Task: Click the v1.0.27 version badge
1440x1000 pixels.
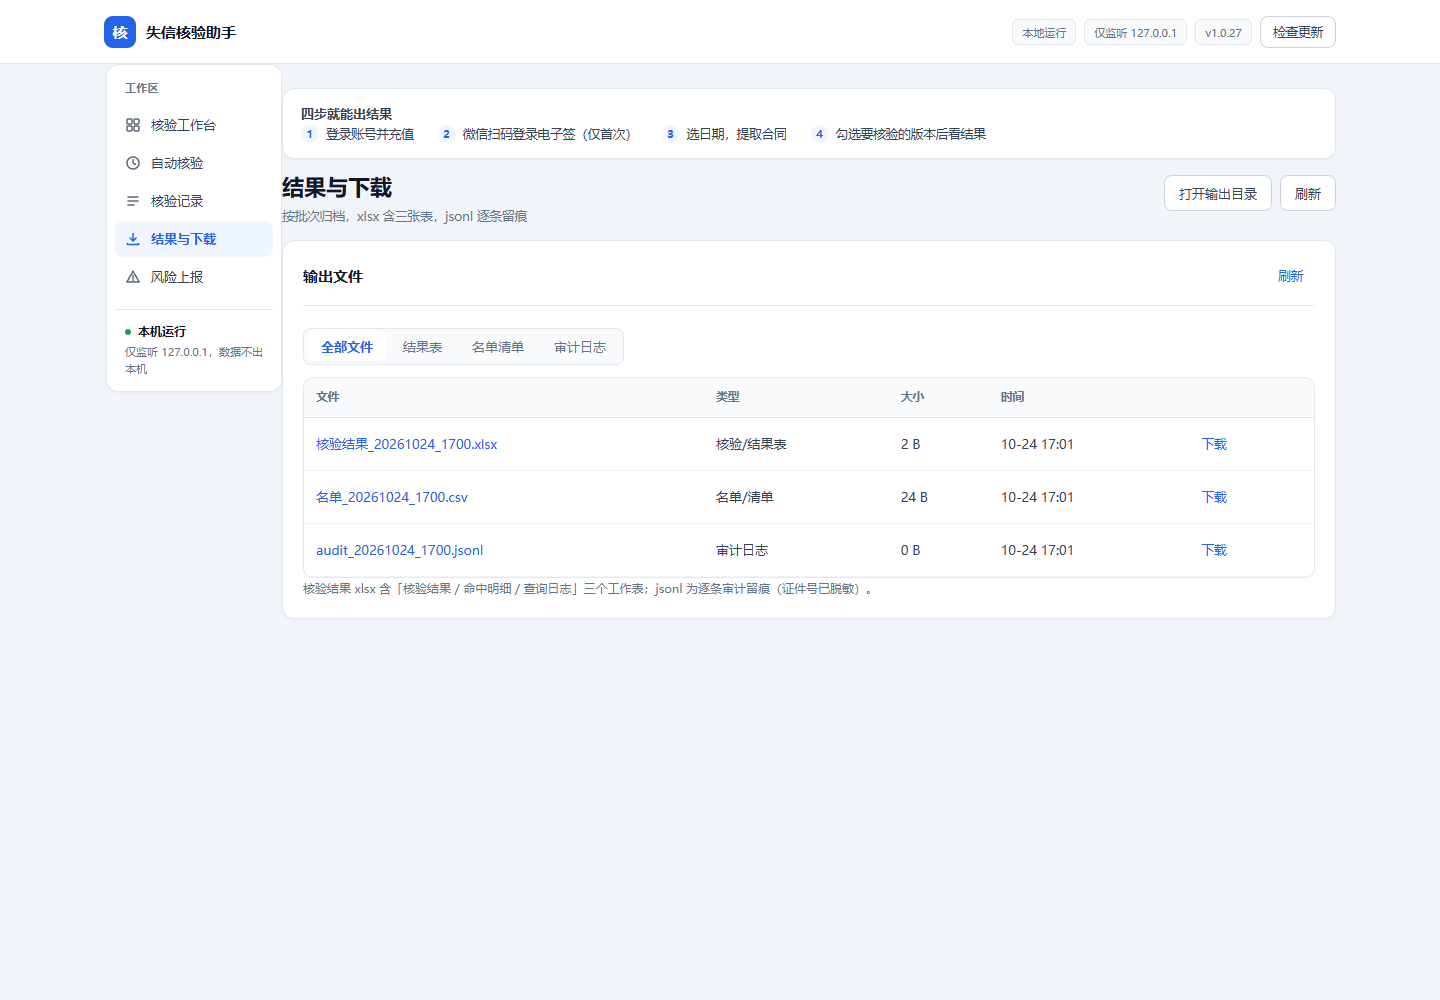Action: [x=1223, y=32]
